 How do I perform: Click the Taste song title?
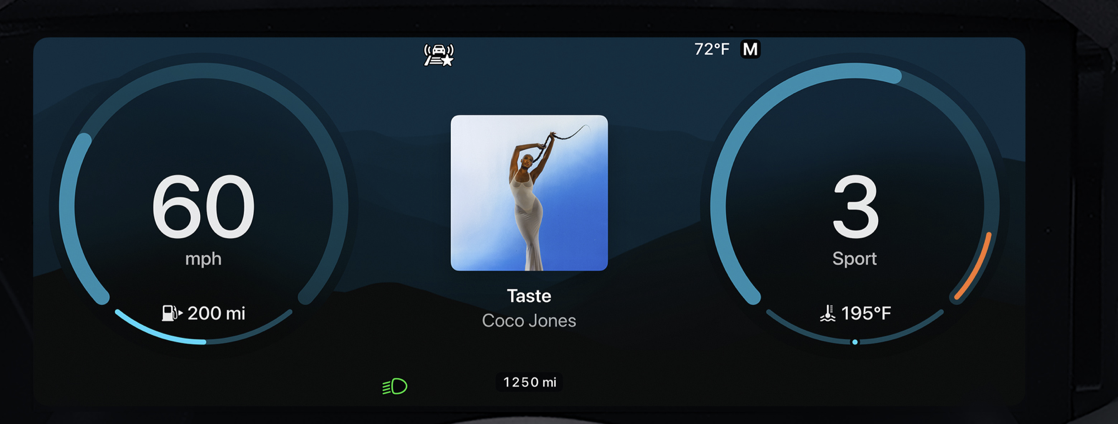coord(529,296)
